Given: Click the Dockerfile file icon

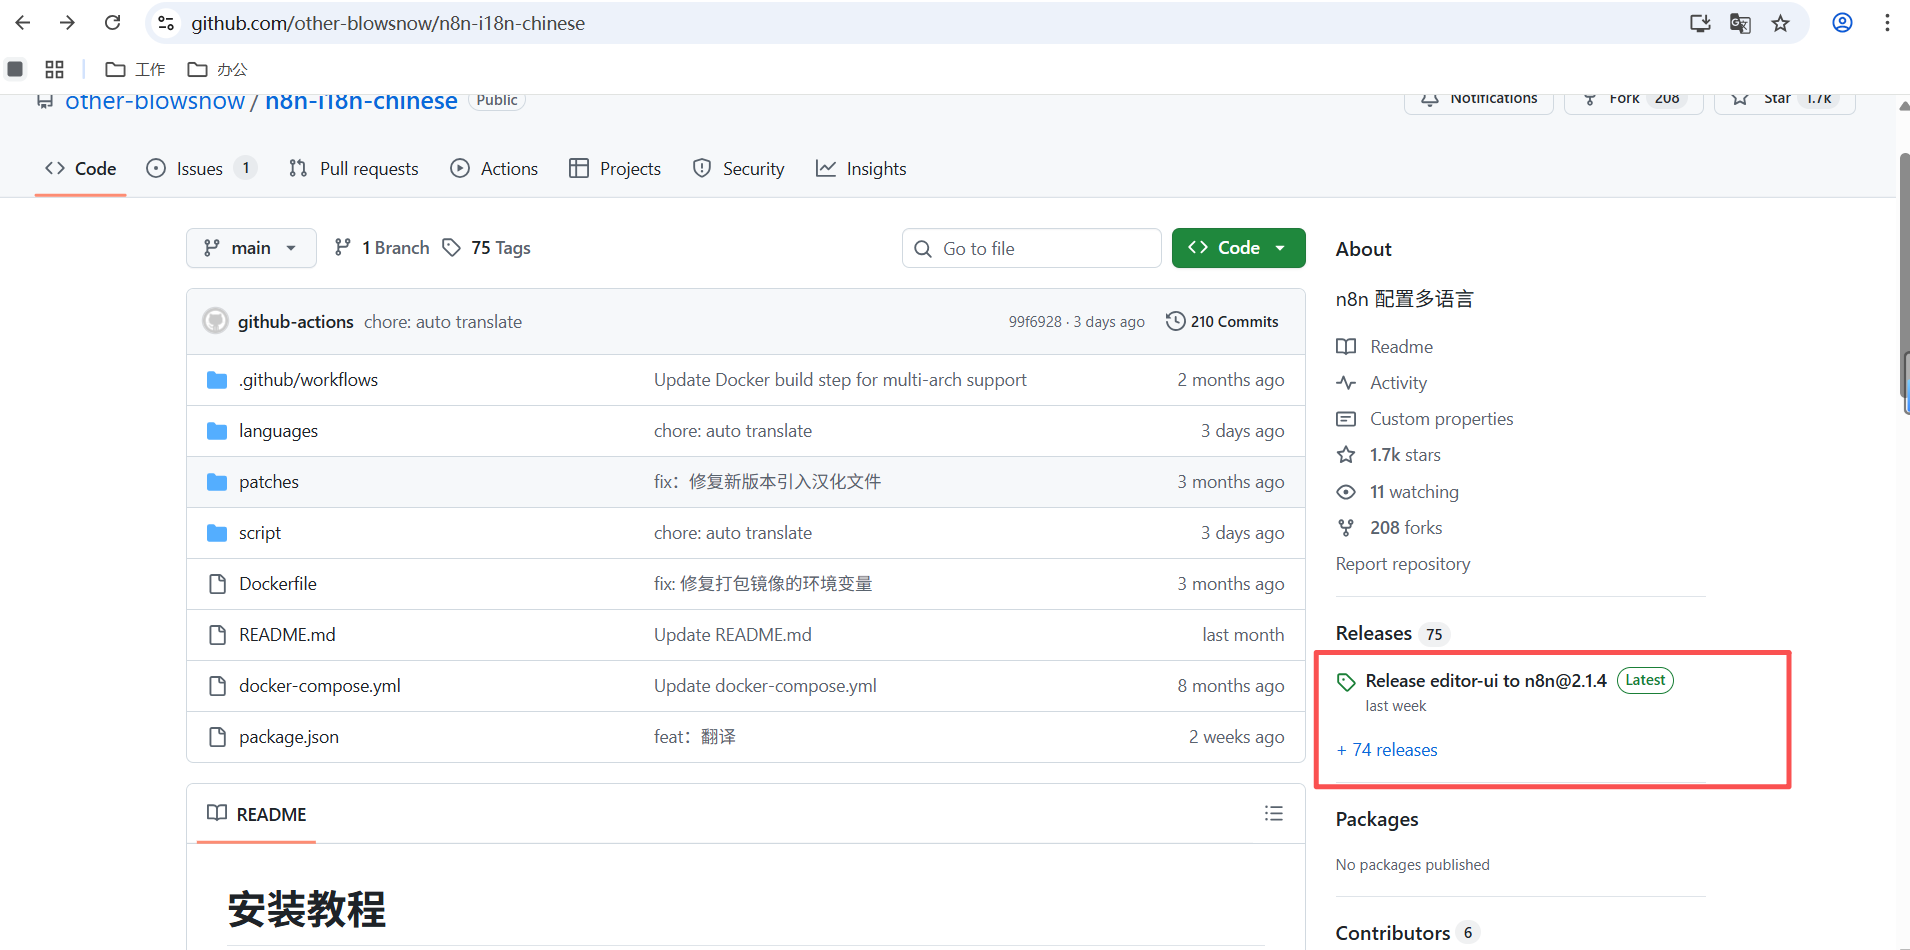Looking at the screenshot, I should pos(217,584).
